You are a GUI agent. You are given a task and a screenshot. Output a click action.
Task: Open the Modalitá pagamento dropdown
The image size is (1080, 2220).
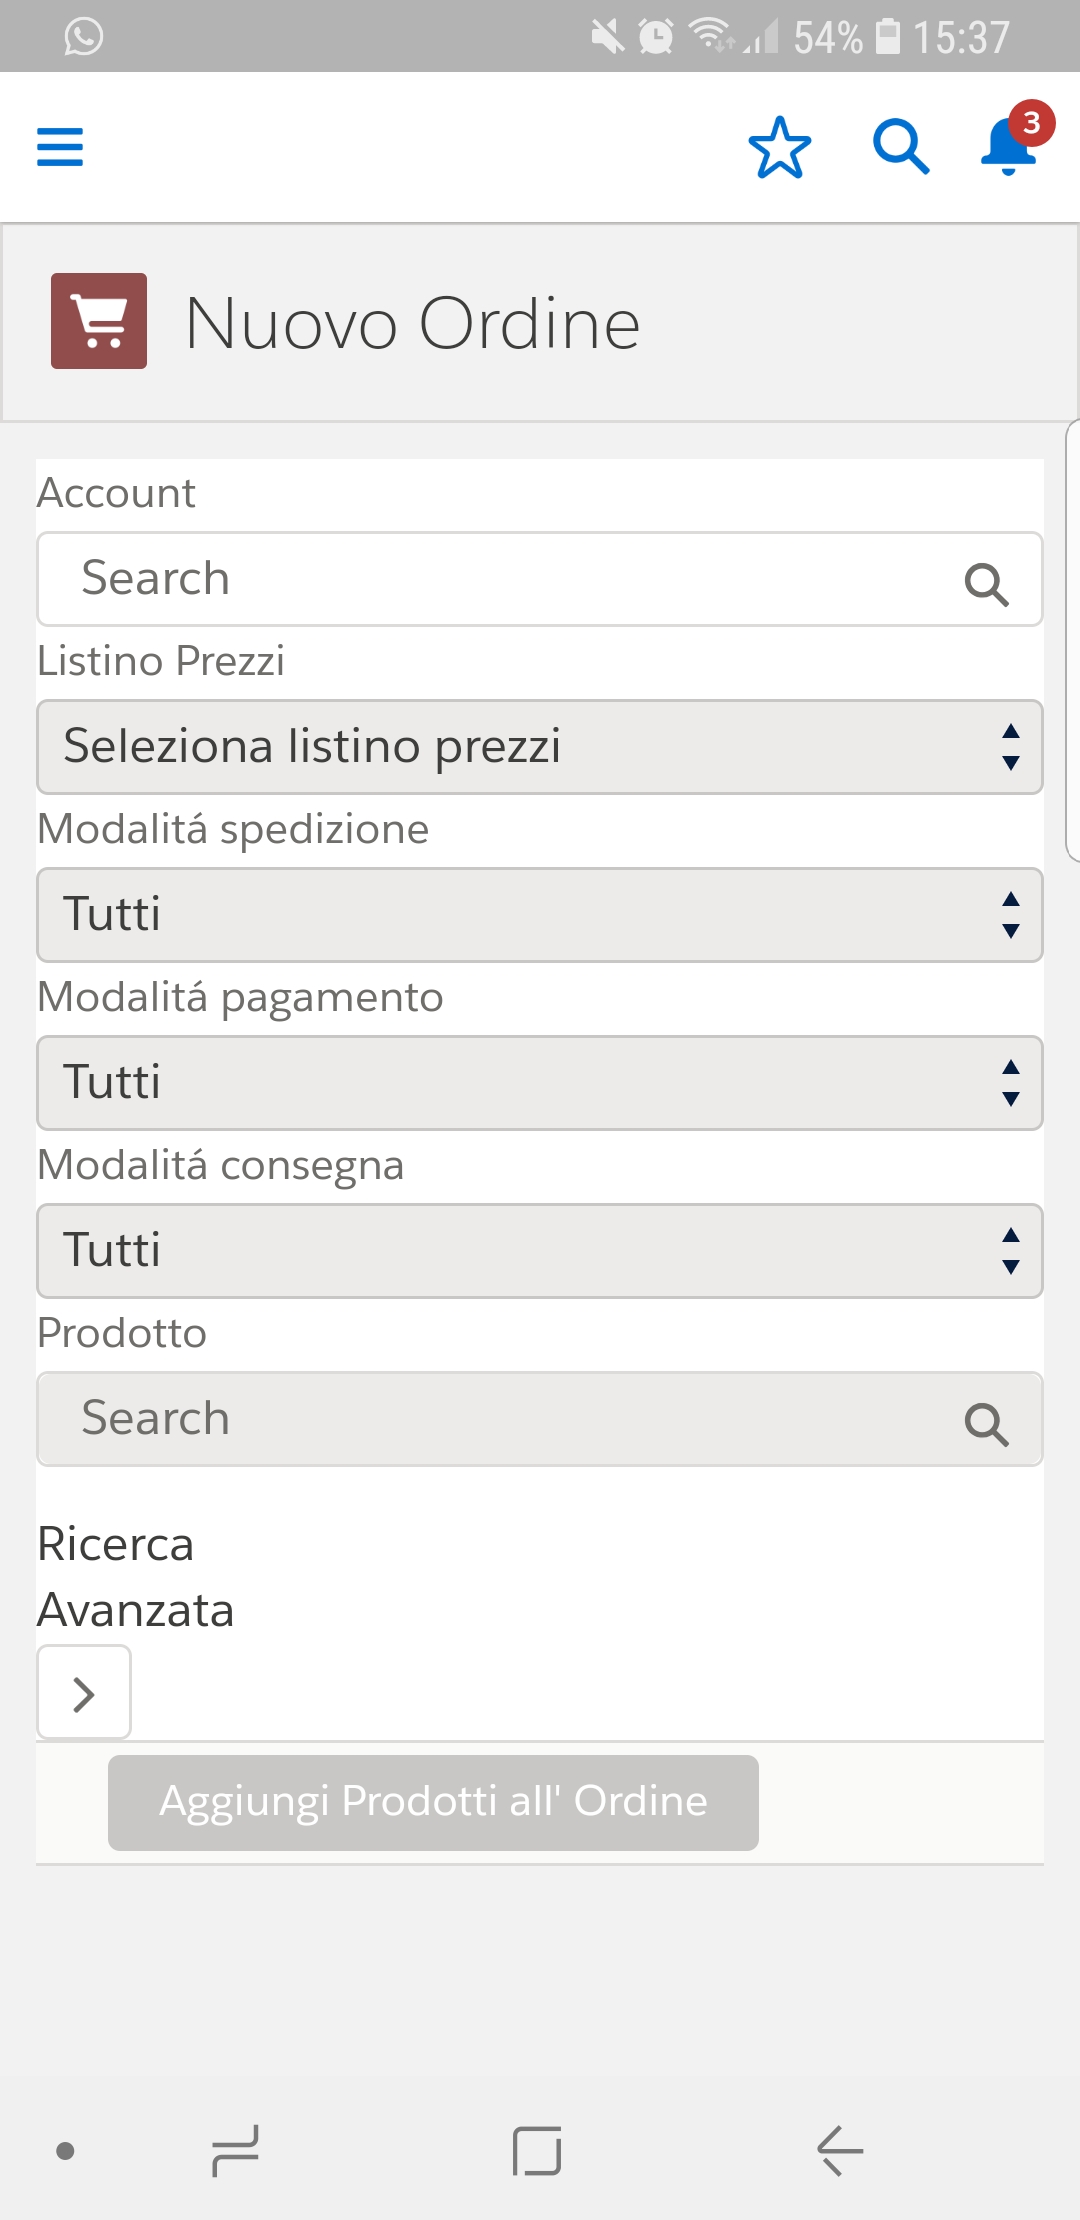pyautogui.click(x=540, y=1083)
